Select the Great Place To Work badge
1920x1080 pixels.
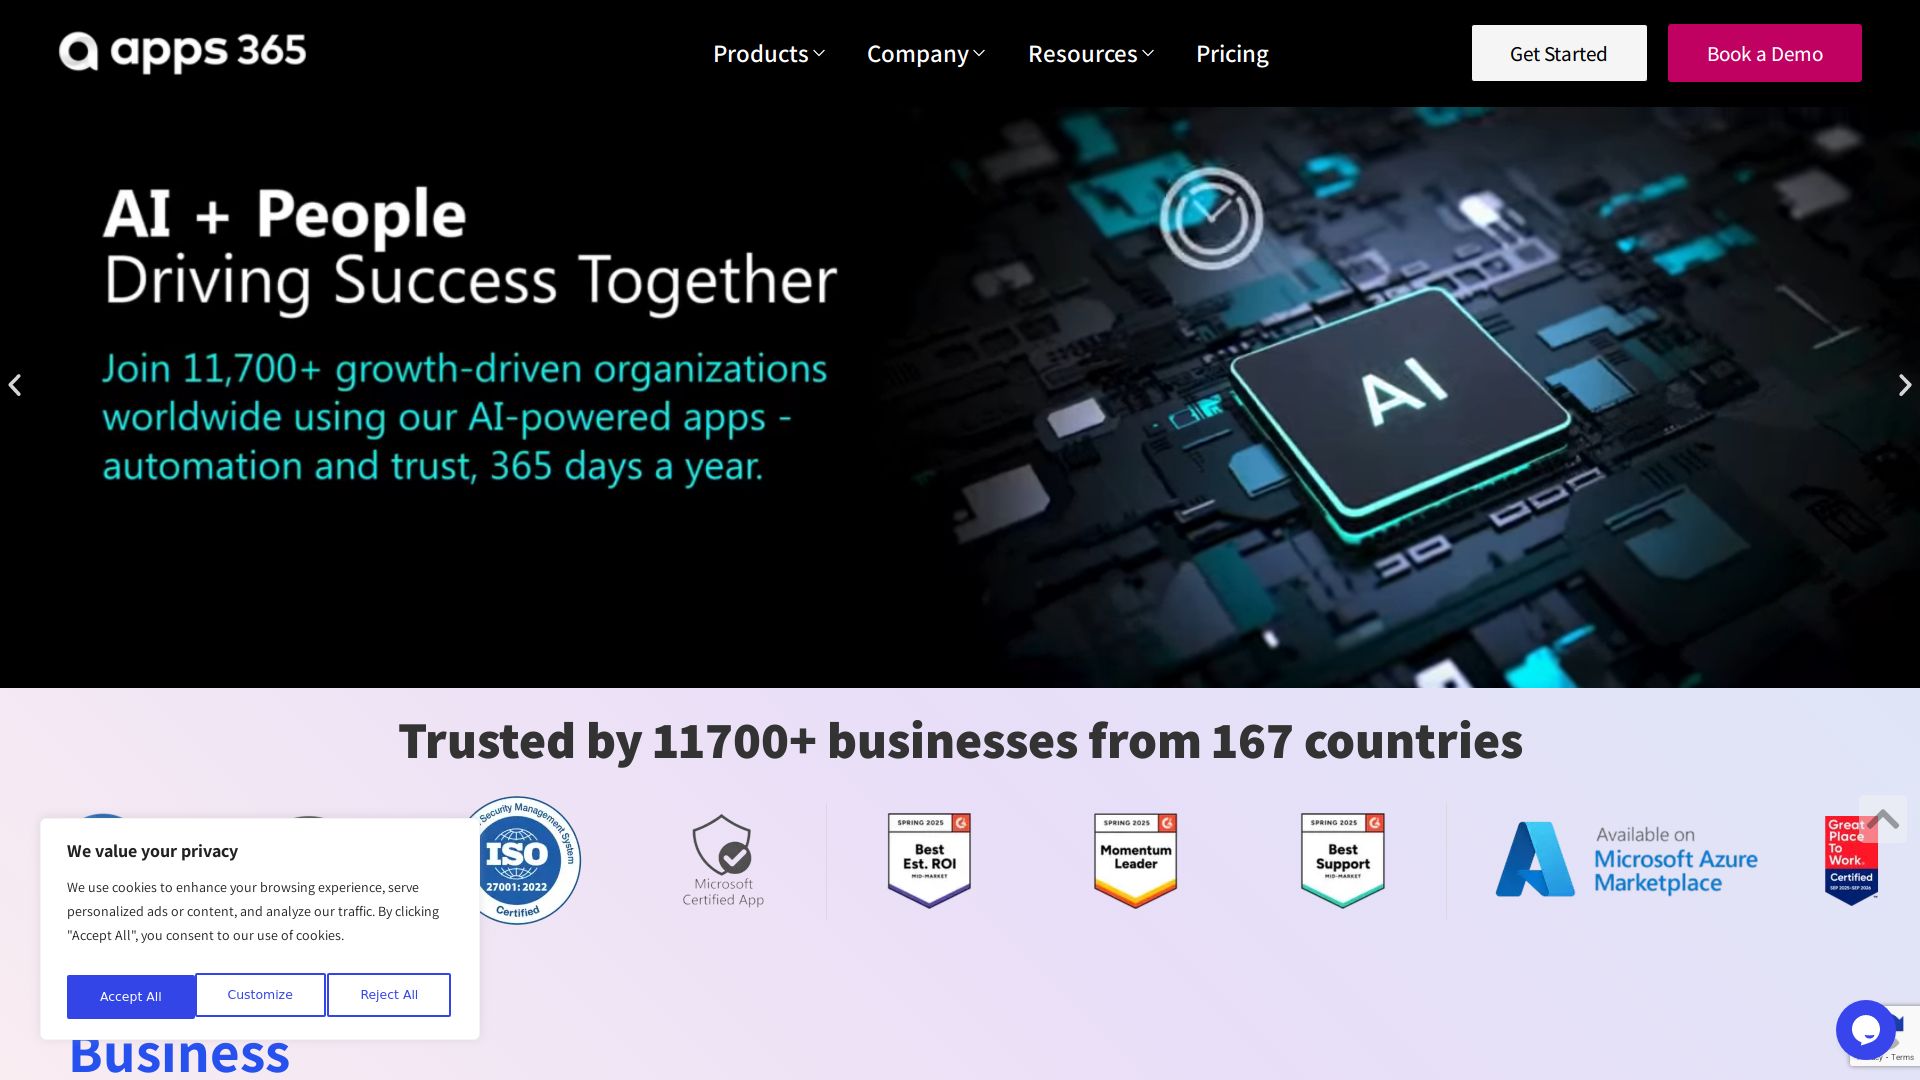(1851, 860)
